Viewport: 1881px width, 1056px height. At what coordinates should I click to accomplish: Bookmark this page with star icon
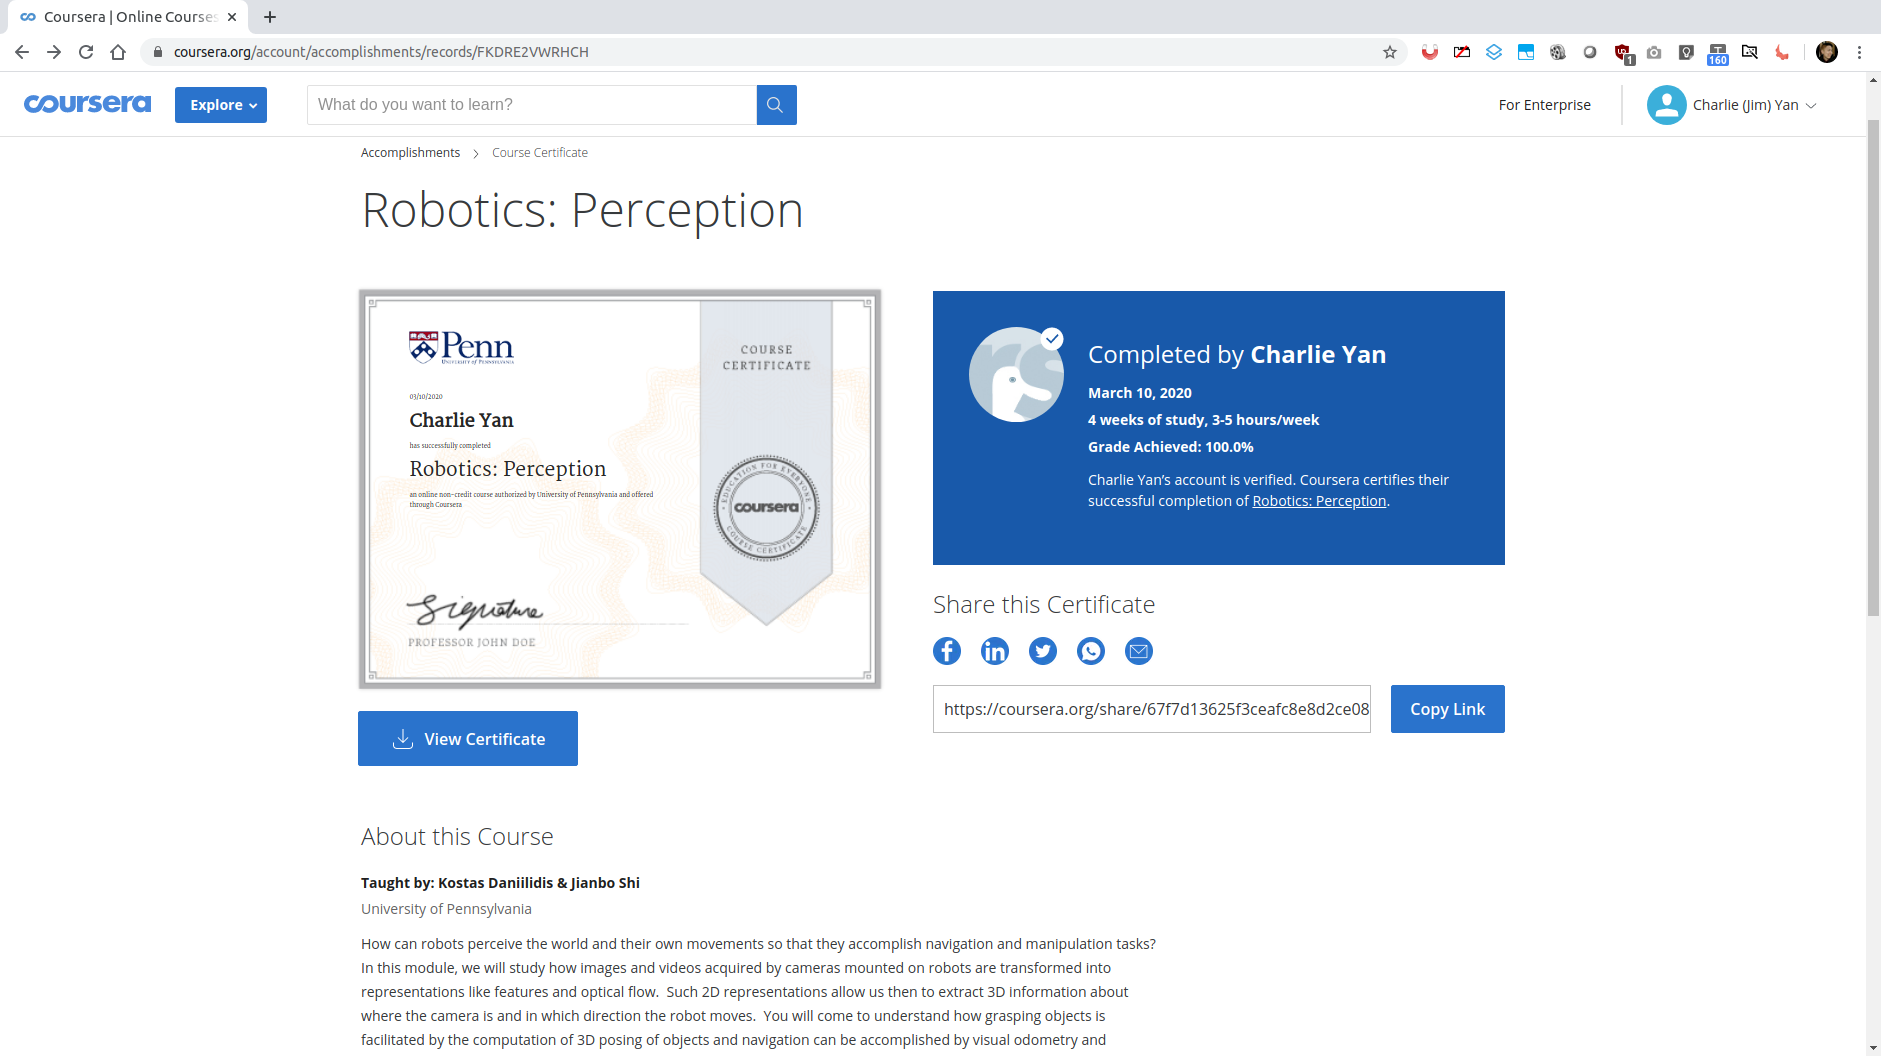click(x=1389, y=52)
